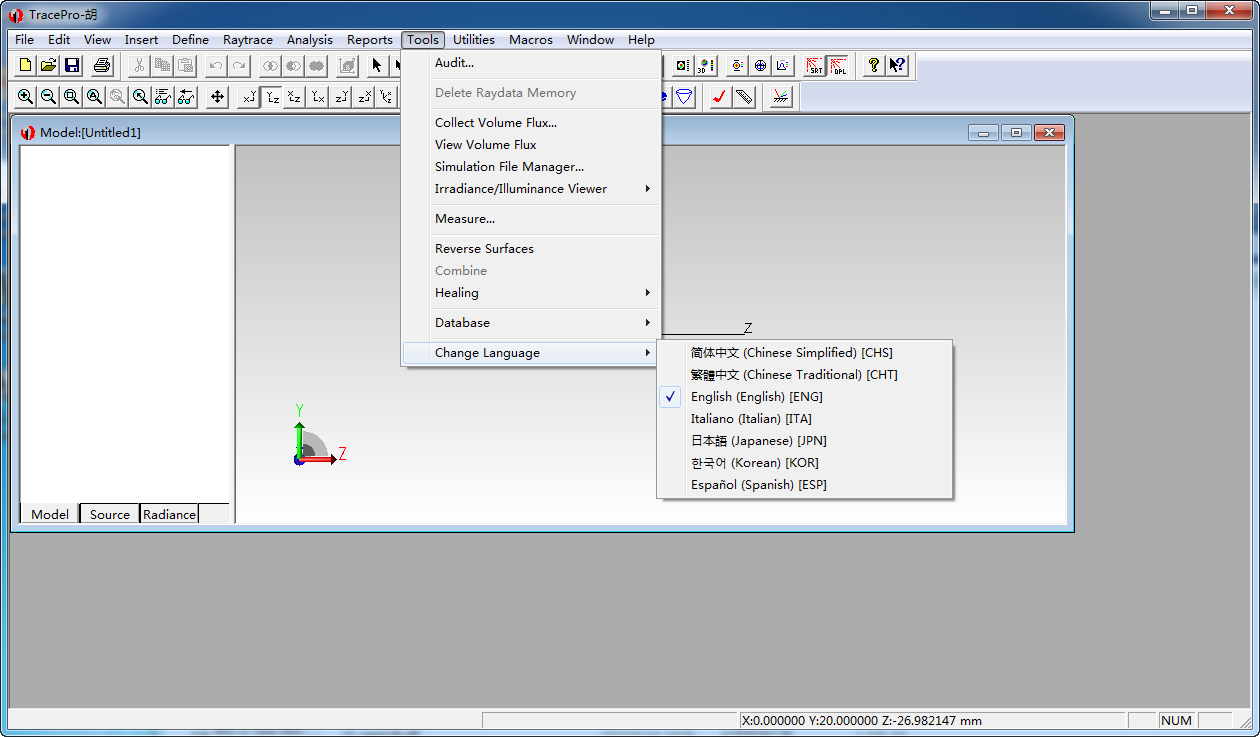
Task: Choose Measure... from the Tools menu
Action: [531, 219]
